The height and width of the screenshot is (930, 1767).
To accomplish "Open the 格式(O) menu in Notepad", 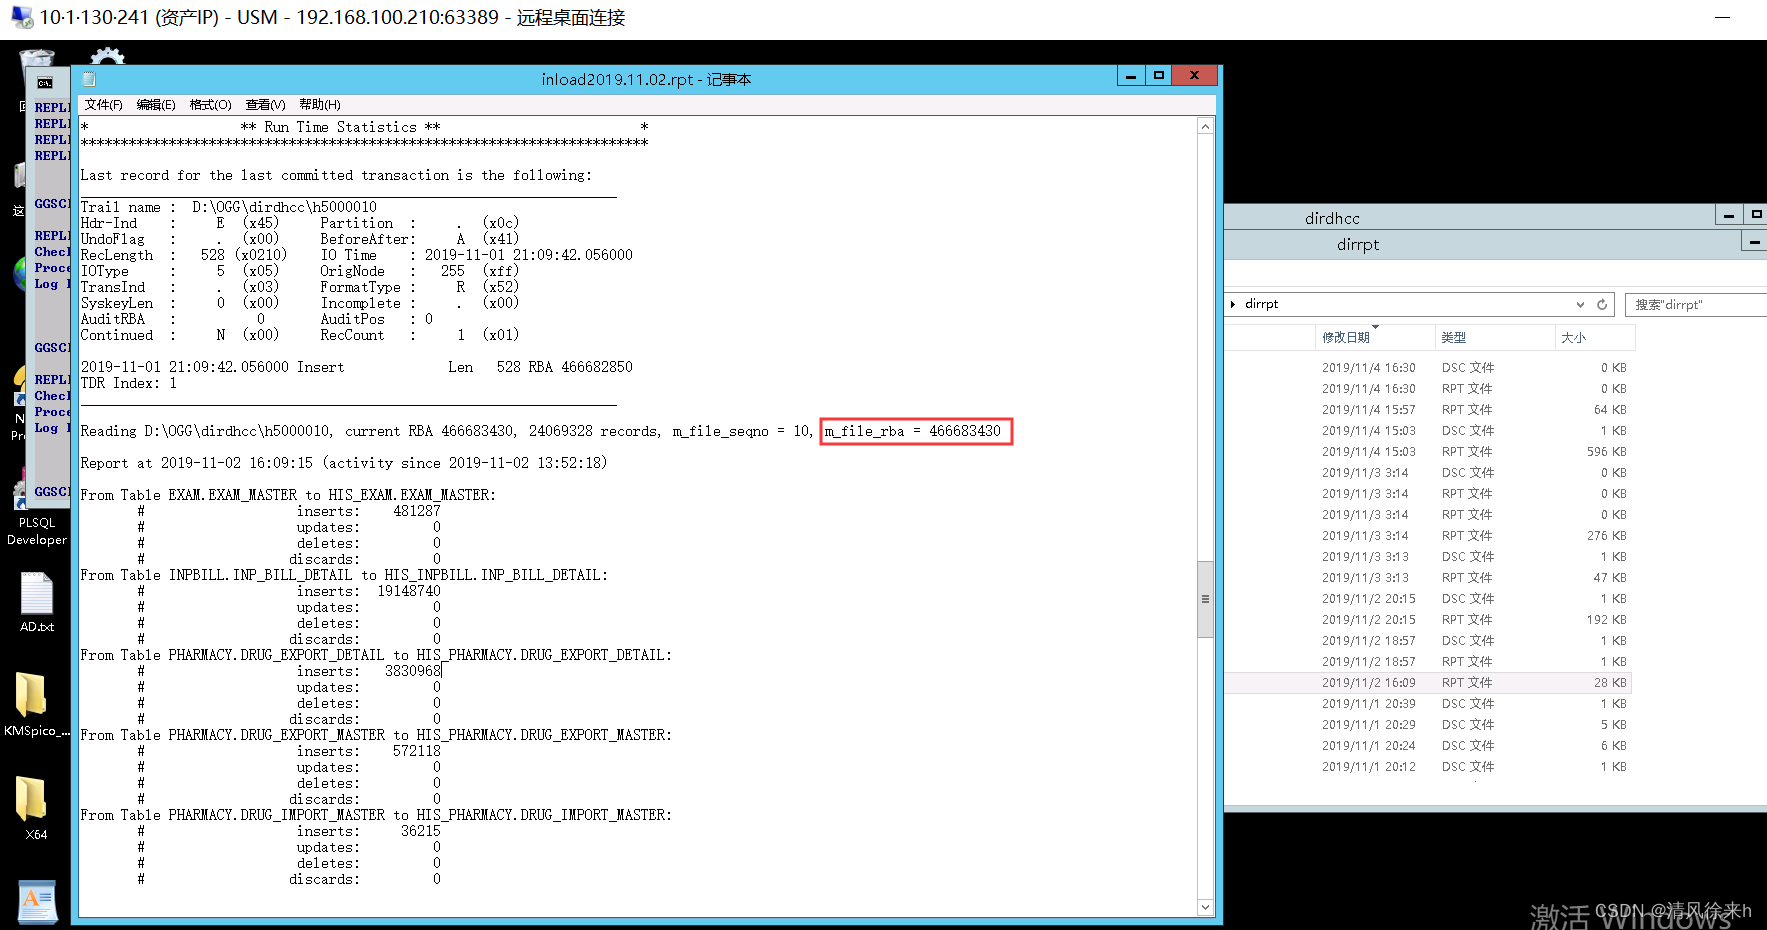I will click(x=209, y=104).
